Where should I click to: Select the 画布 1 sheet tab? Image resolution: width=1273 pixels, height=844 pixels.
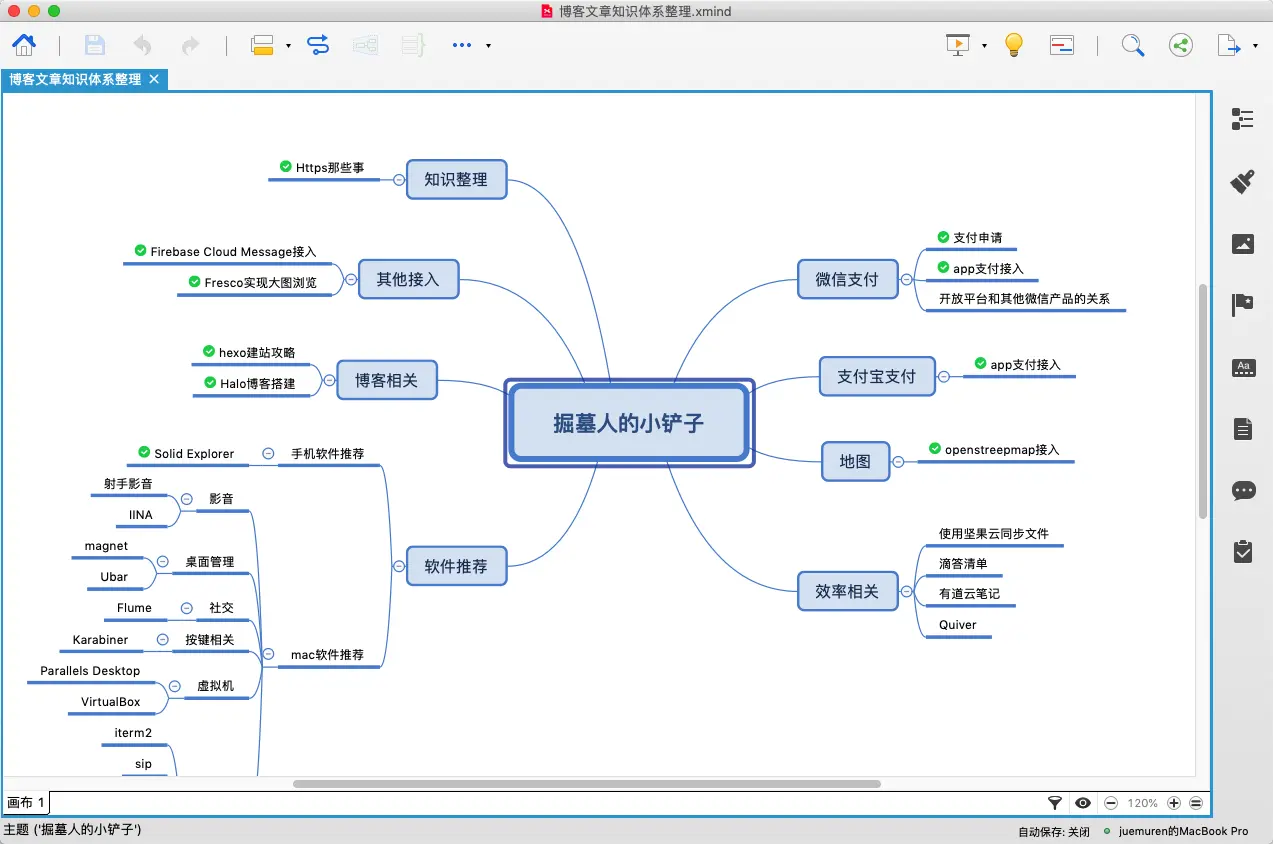[x=26, y=803]
